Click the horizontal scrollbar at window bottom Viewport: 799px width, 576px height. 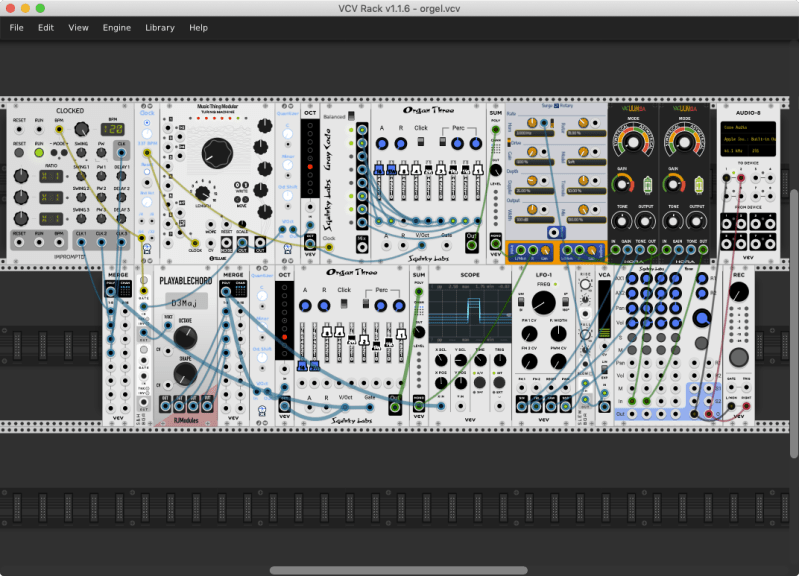[398, 570]
